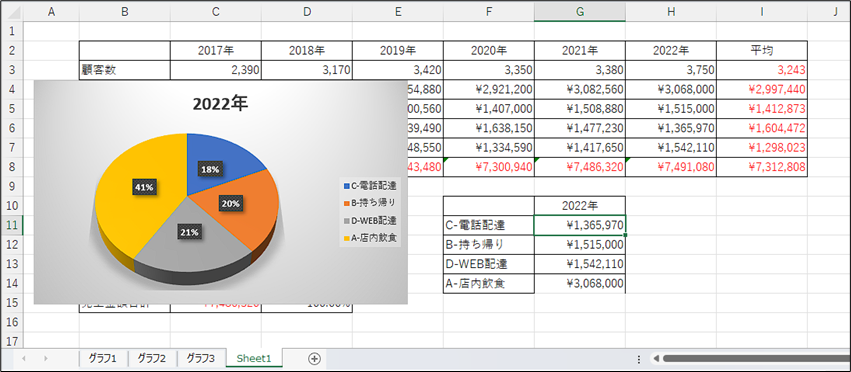Open the グラフ1 sheet tab
This screenshot has height=372, width=851.
103,358
